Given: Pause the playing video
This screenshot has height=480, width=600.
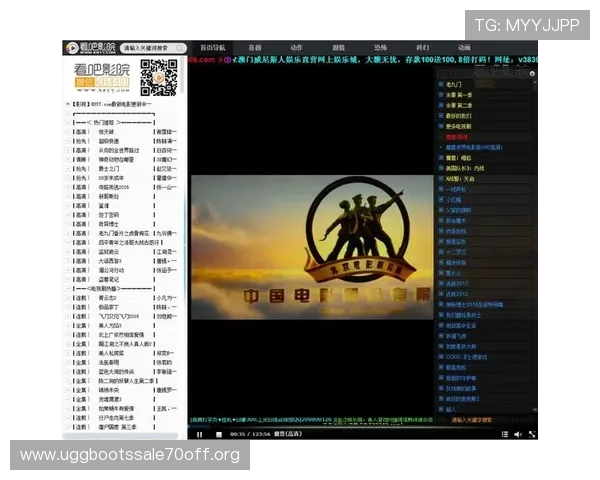Looking at the screenshot, I should 199,434.
